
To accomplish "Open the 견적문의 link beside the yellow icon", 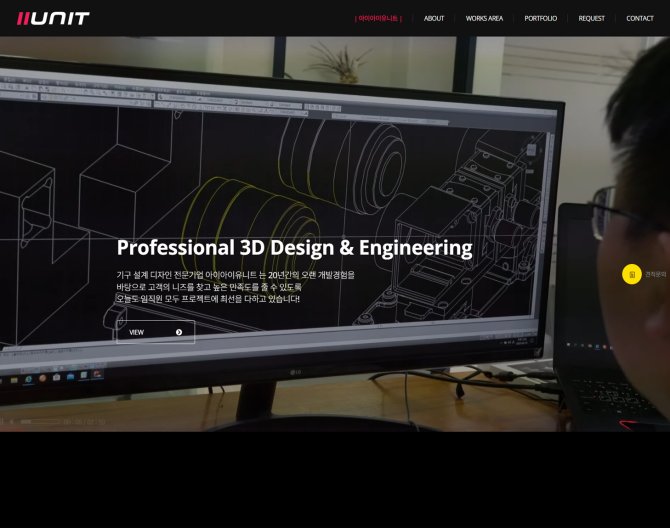I will tap(655, 274).
